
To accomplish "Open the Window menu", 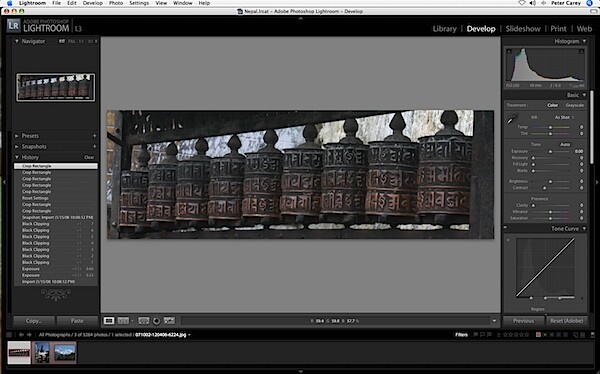I will [183, 3].
